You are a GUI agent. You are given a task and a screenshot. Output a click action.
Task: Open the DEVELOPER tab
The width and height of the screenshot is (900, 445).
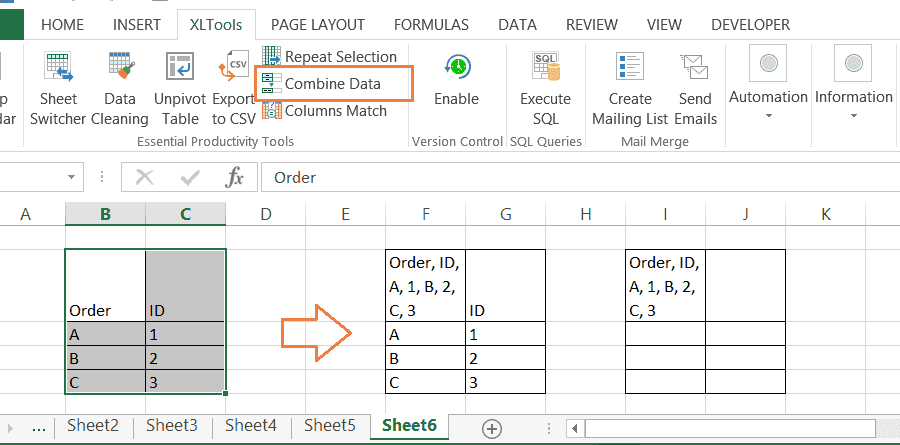(x=750, y=25)
